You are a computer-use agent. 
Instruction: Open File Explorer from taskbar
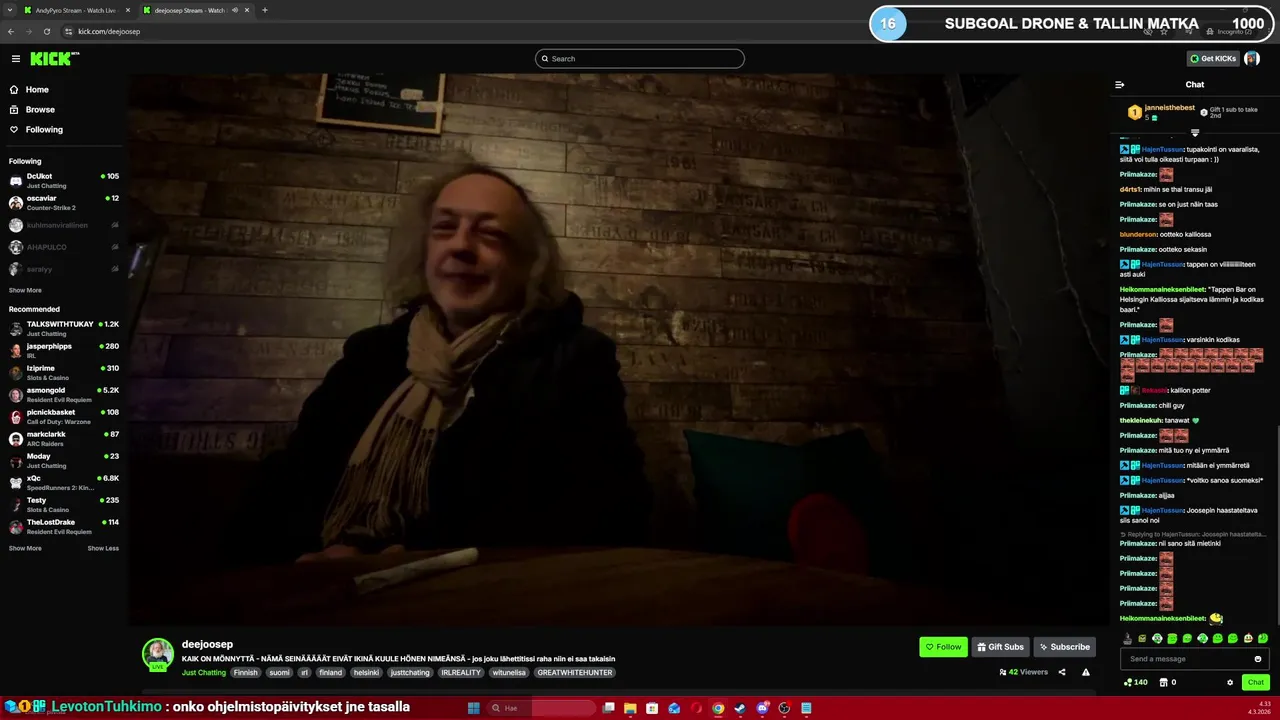(630, 708)
